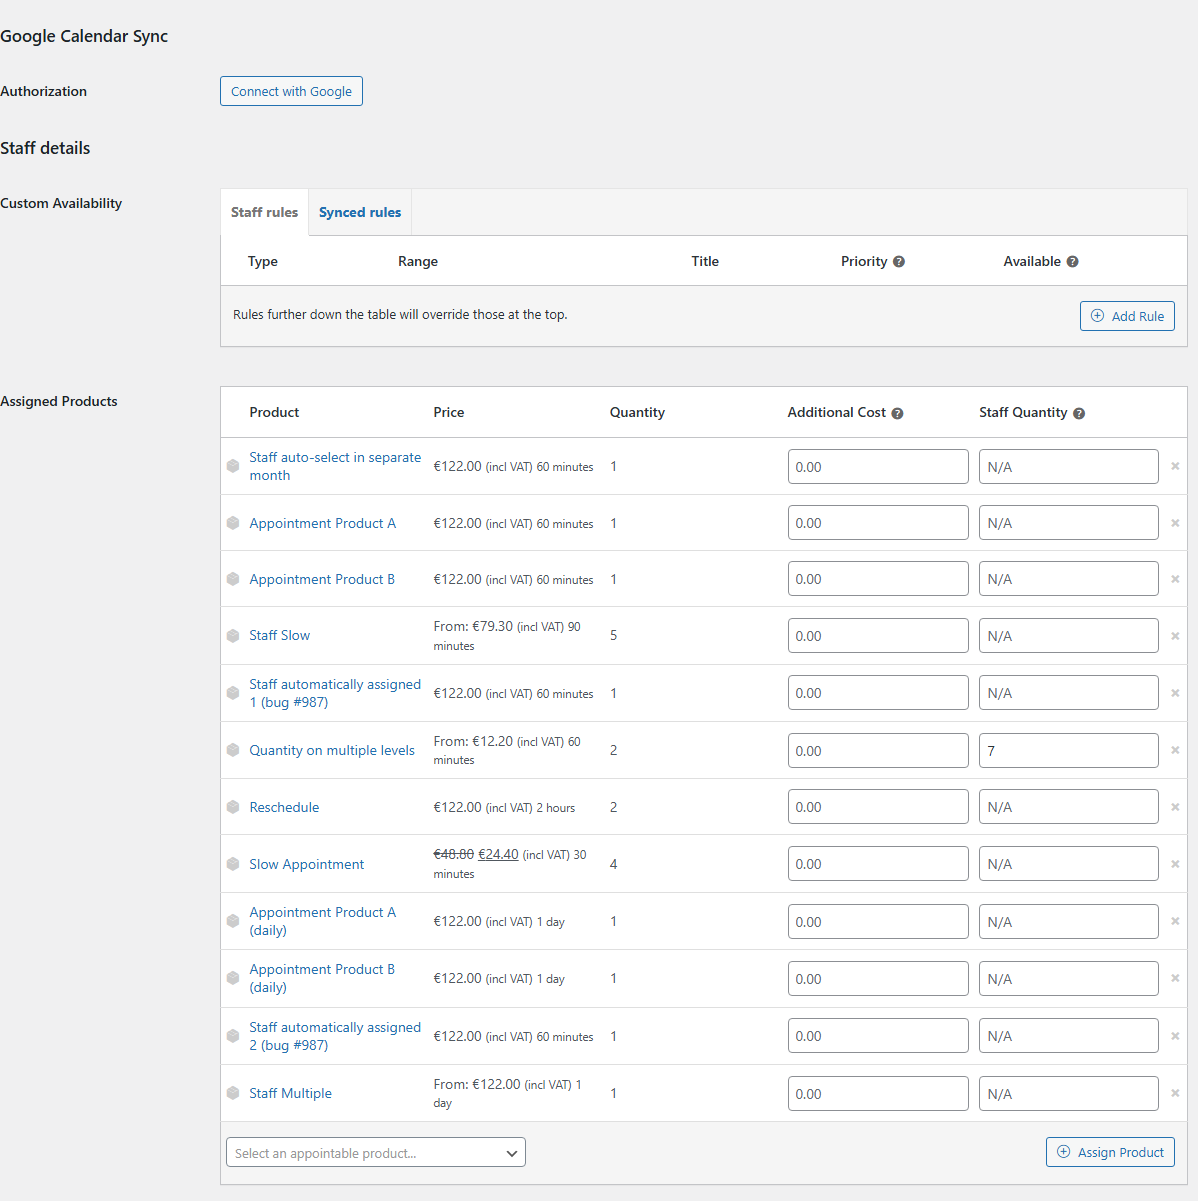Click the drag handle next to Reschedule
Screen dimensions: 1198x1201
coord(232,807)
